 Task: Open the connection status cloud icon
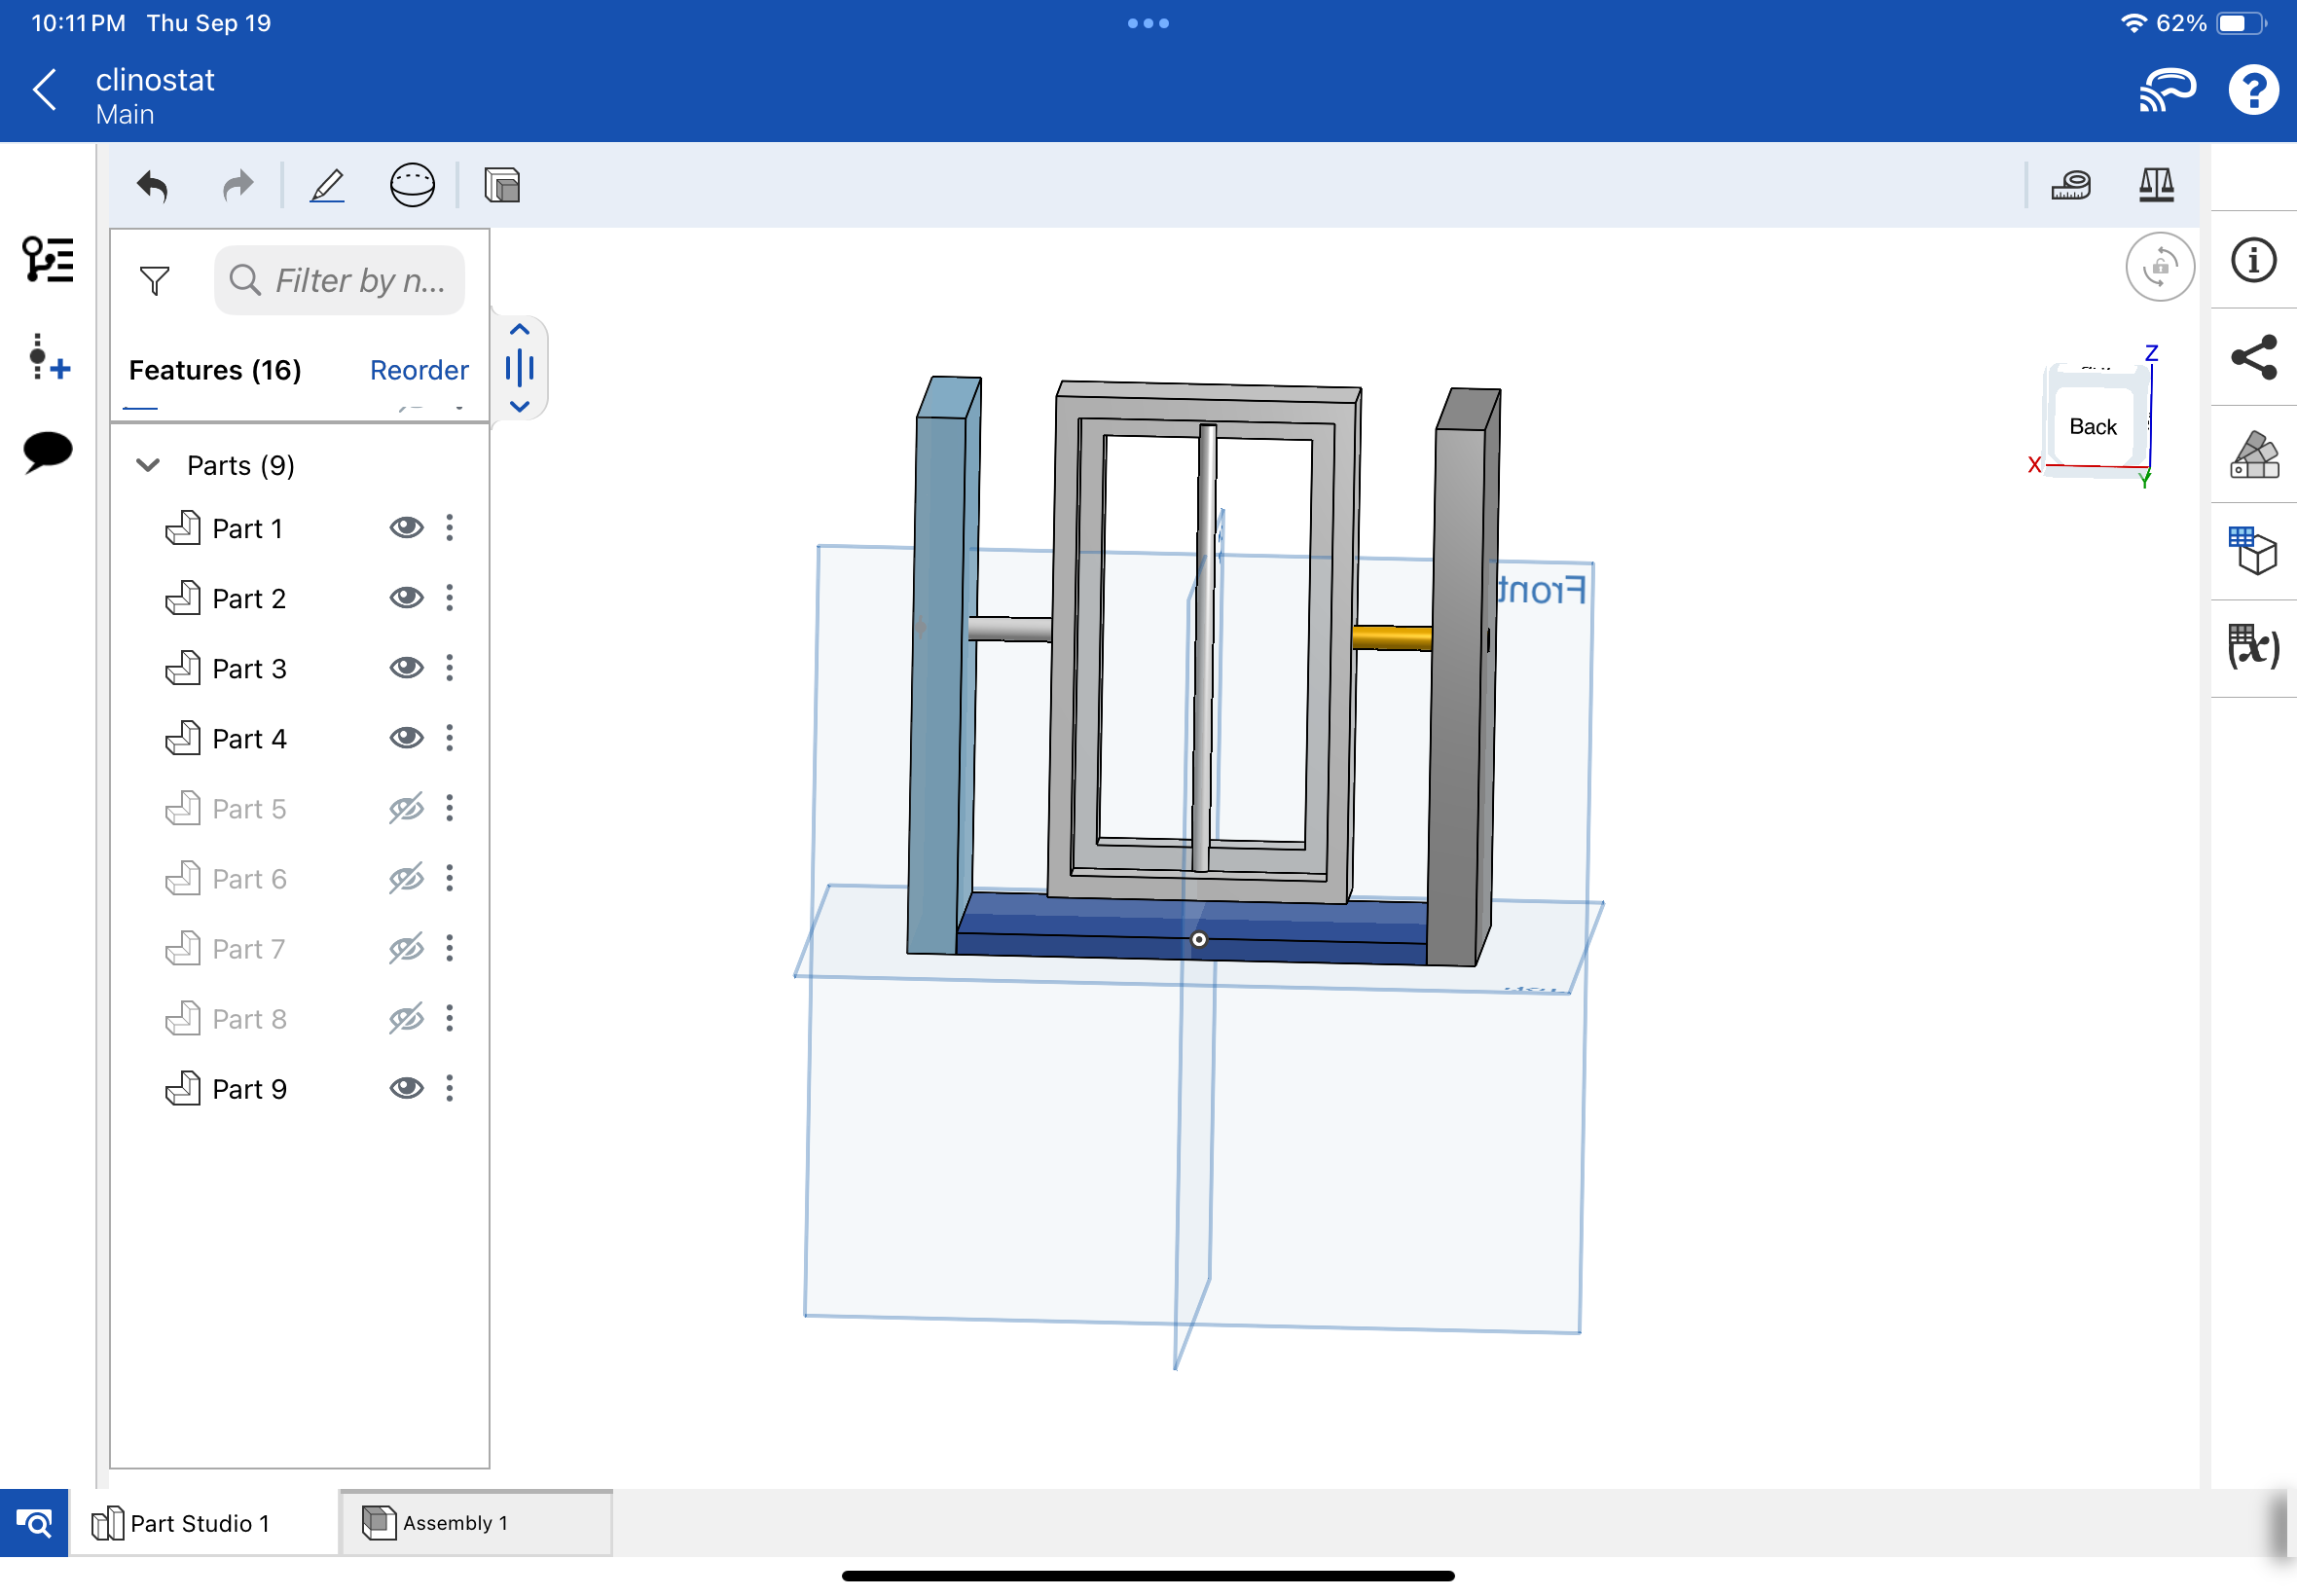click(2167, 91)
